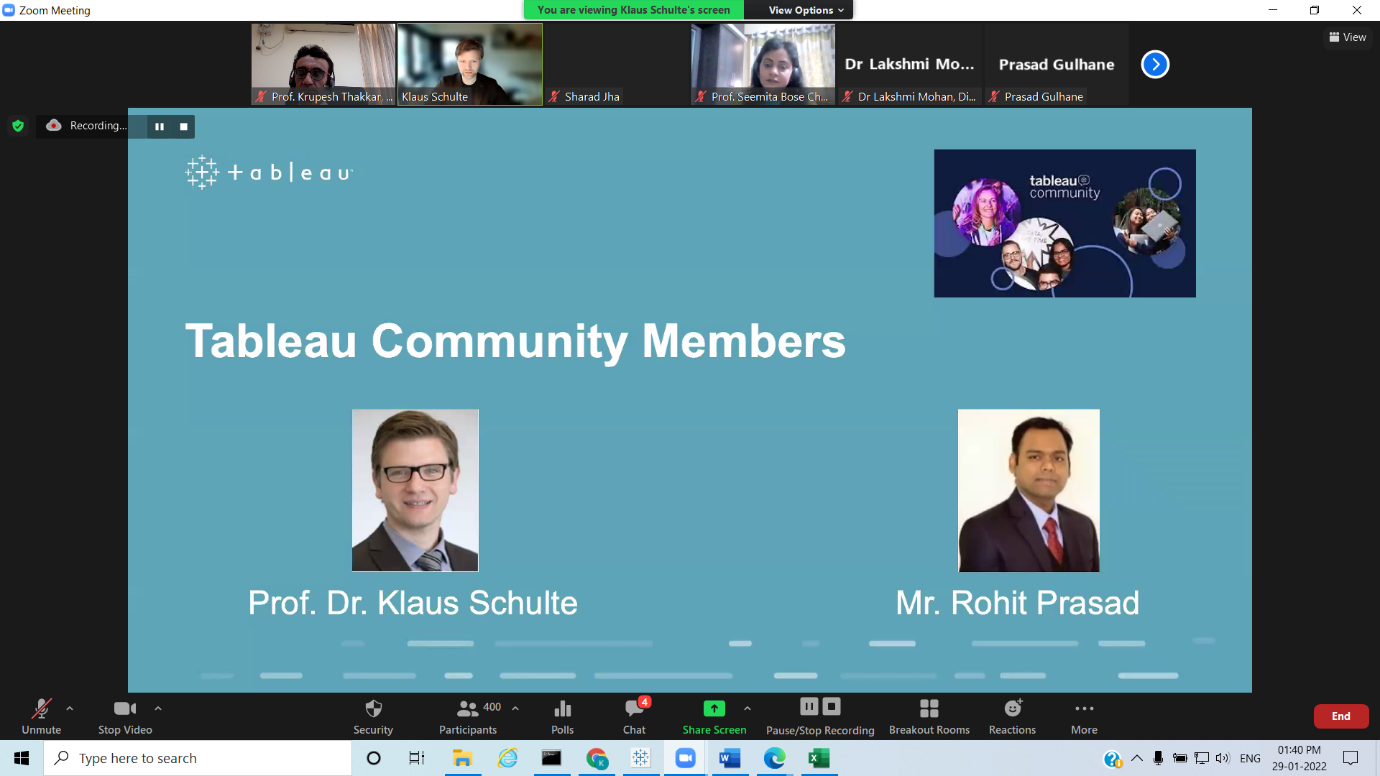Select Klaus Schulte's video thumbnail
Image resolution: width=1380 pixels, height=776 pixels.
pos(470,64)
